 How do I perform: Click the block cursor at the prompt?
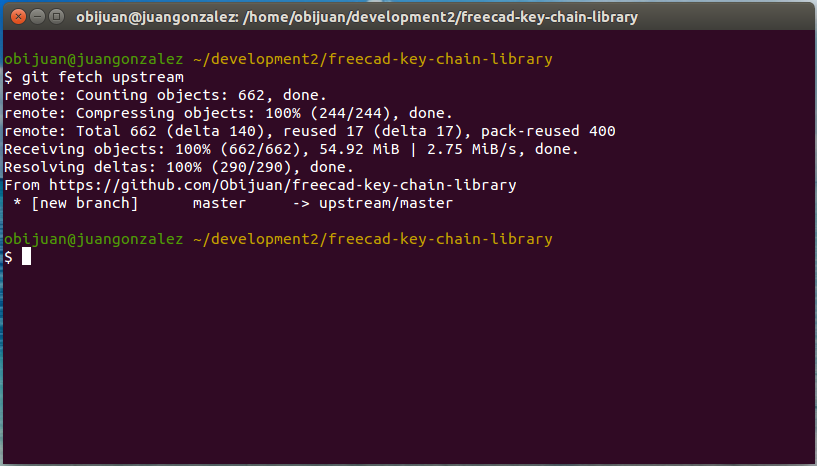pos(27,257)
